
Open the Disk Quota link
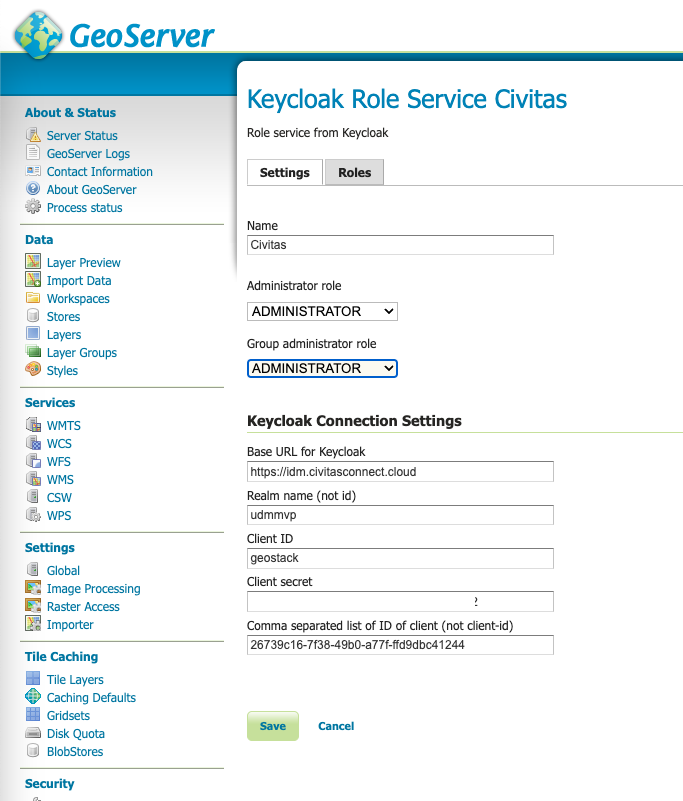coord(76,734)
